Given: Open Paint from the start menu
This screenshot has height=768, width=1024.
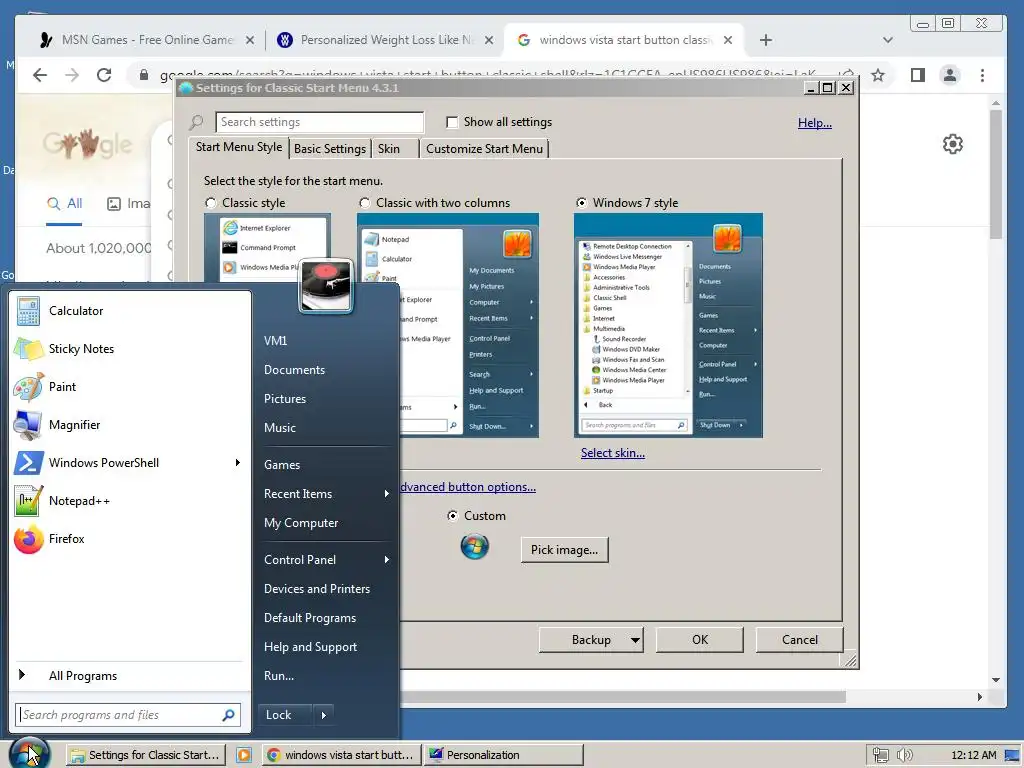Looking at the screenshot, I should [x=129, y=387].
